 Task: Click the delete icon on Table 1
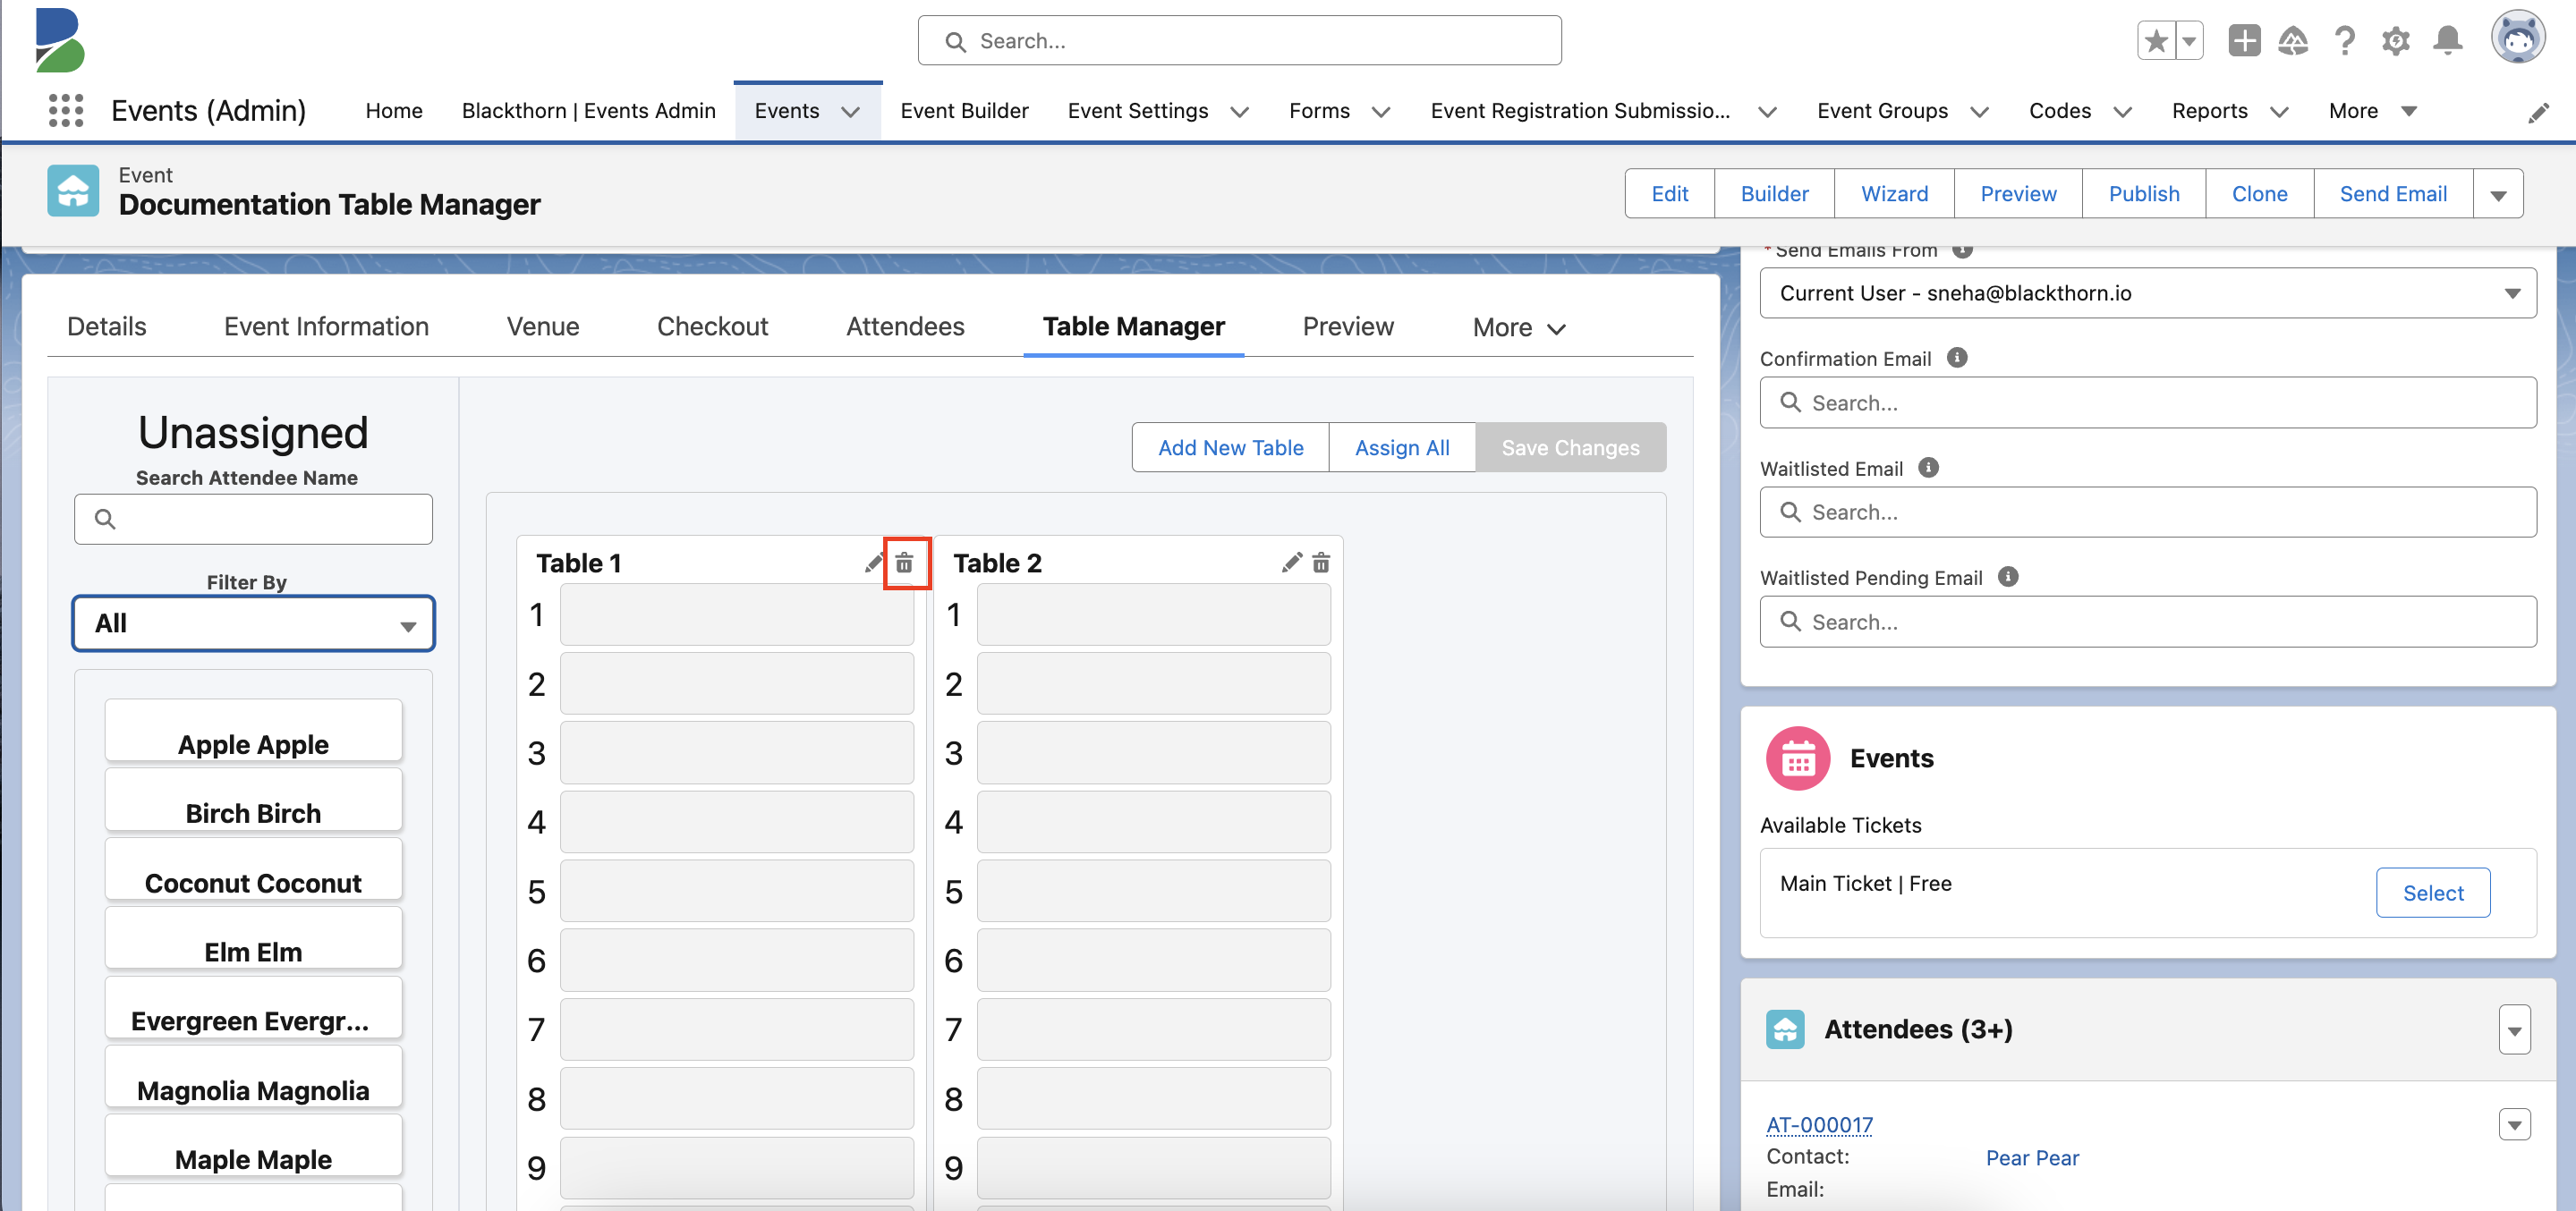click(x=907, y=562)
